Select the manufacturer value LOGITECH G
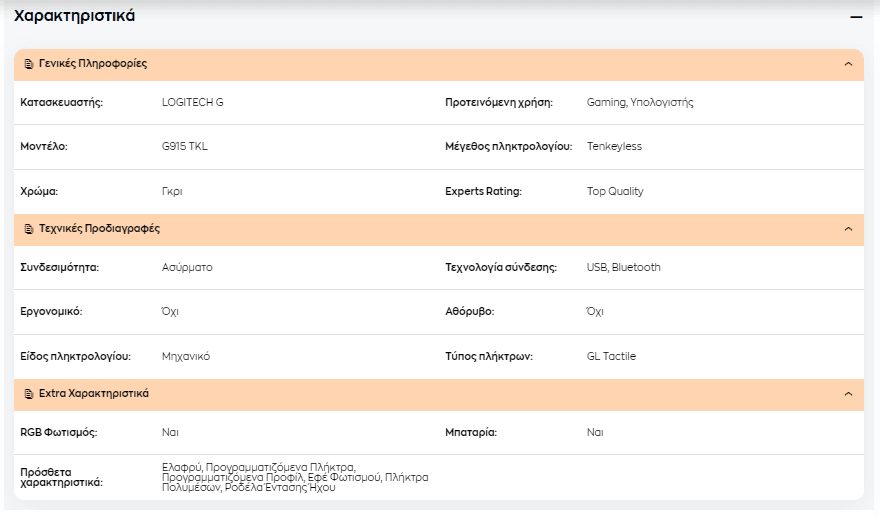 point(192,102)
